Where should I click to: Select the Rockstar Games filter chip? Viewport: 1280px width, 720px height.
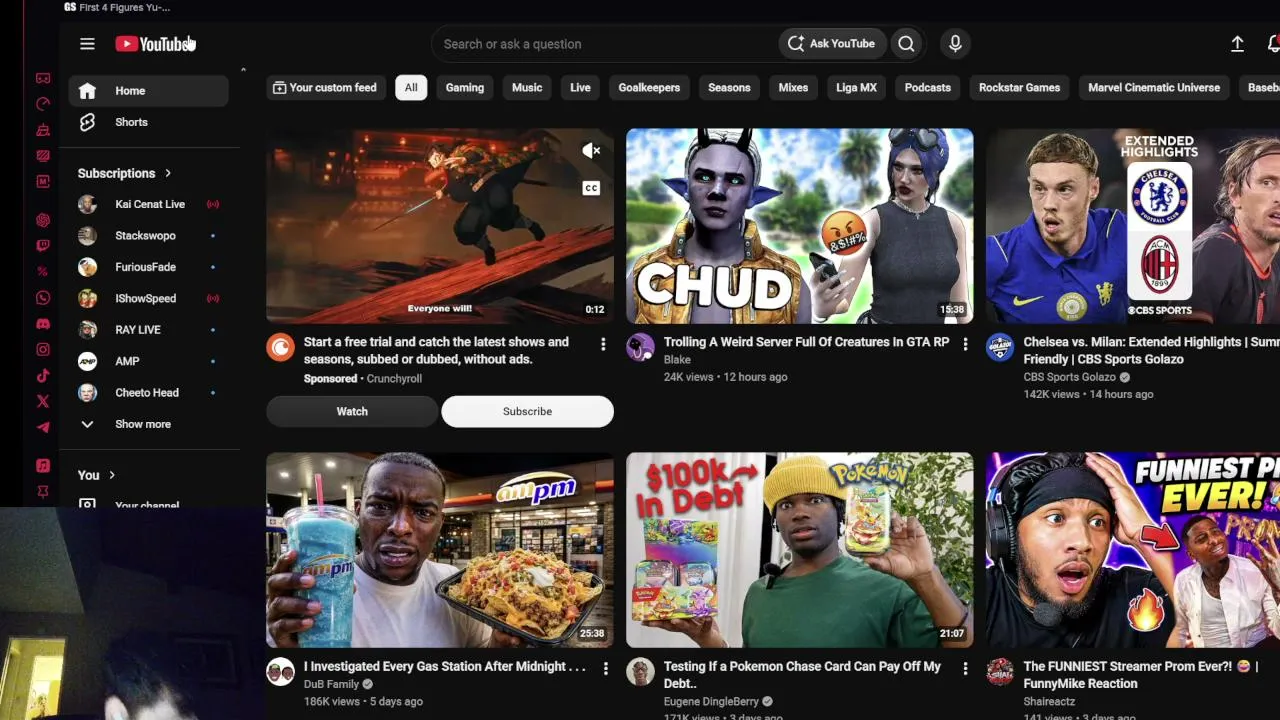pos(1019,88)
